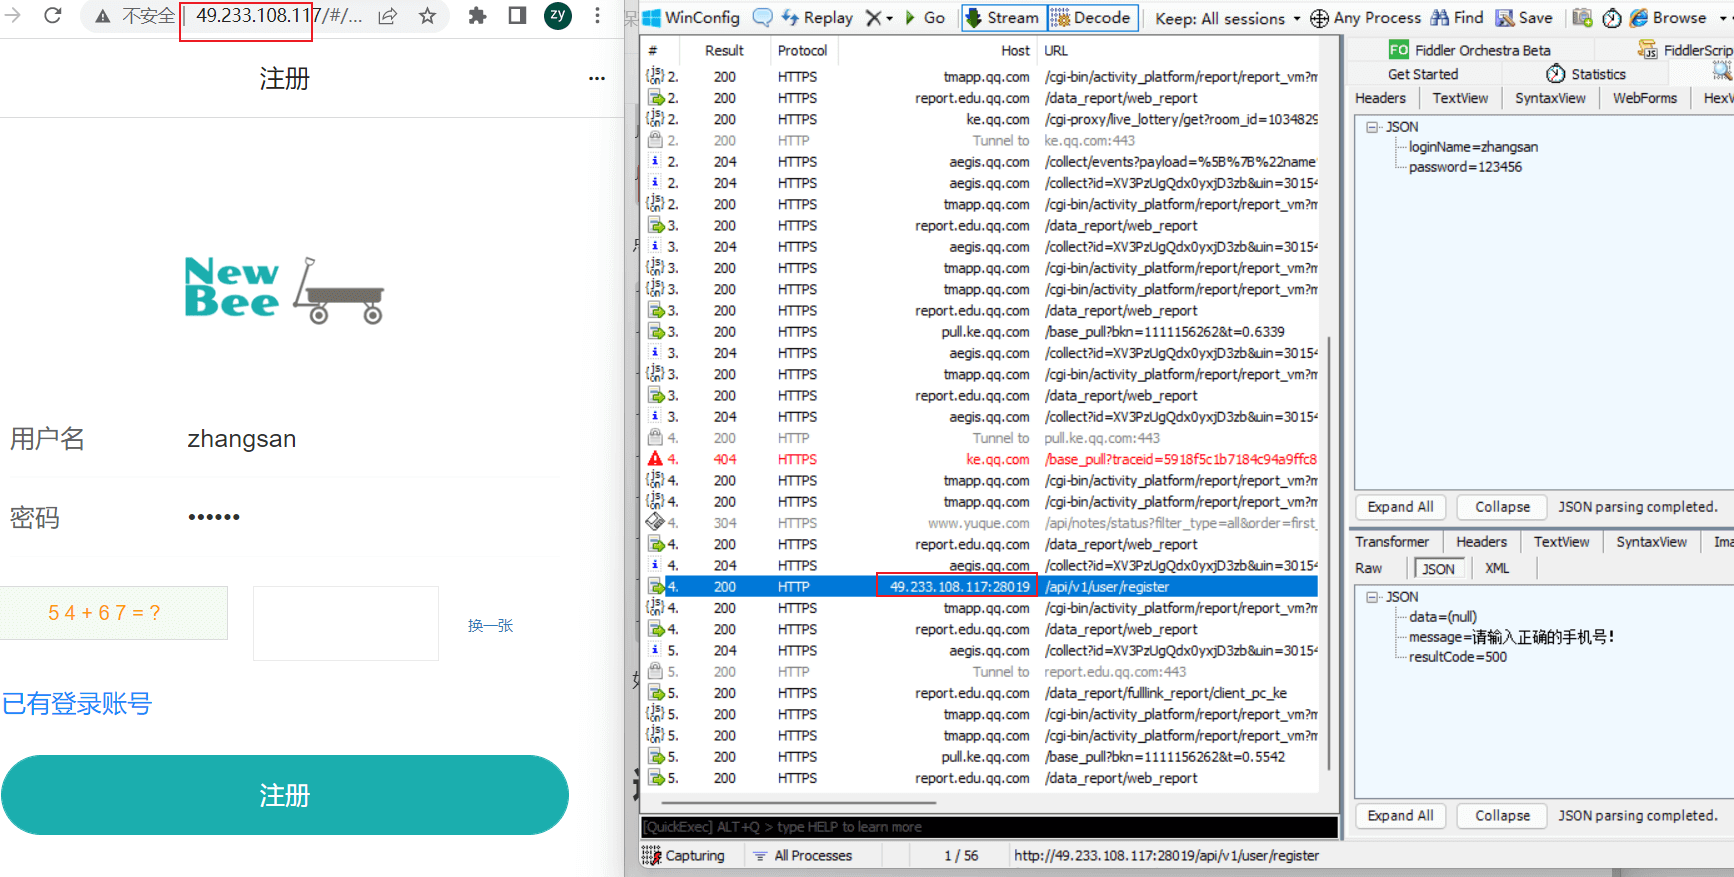The width and height of the screenshot is (1734, 877).
Task: Share the page from the address bar
Action: tap(388, 15)
